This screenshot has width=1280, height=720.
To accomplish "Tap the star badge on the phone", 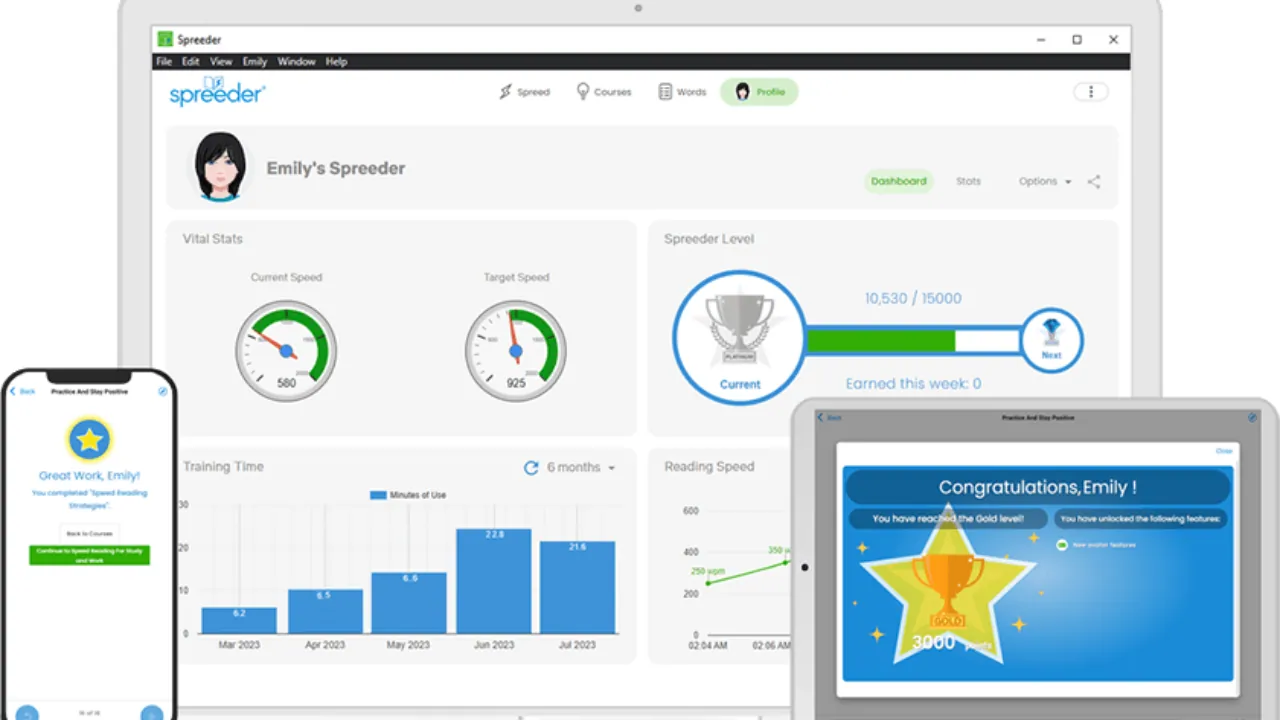I will coord(90,439).
